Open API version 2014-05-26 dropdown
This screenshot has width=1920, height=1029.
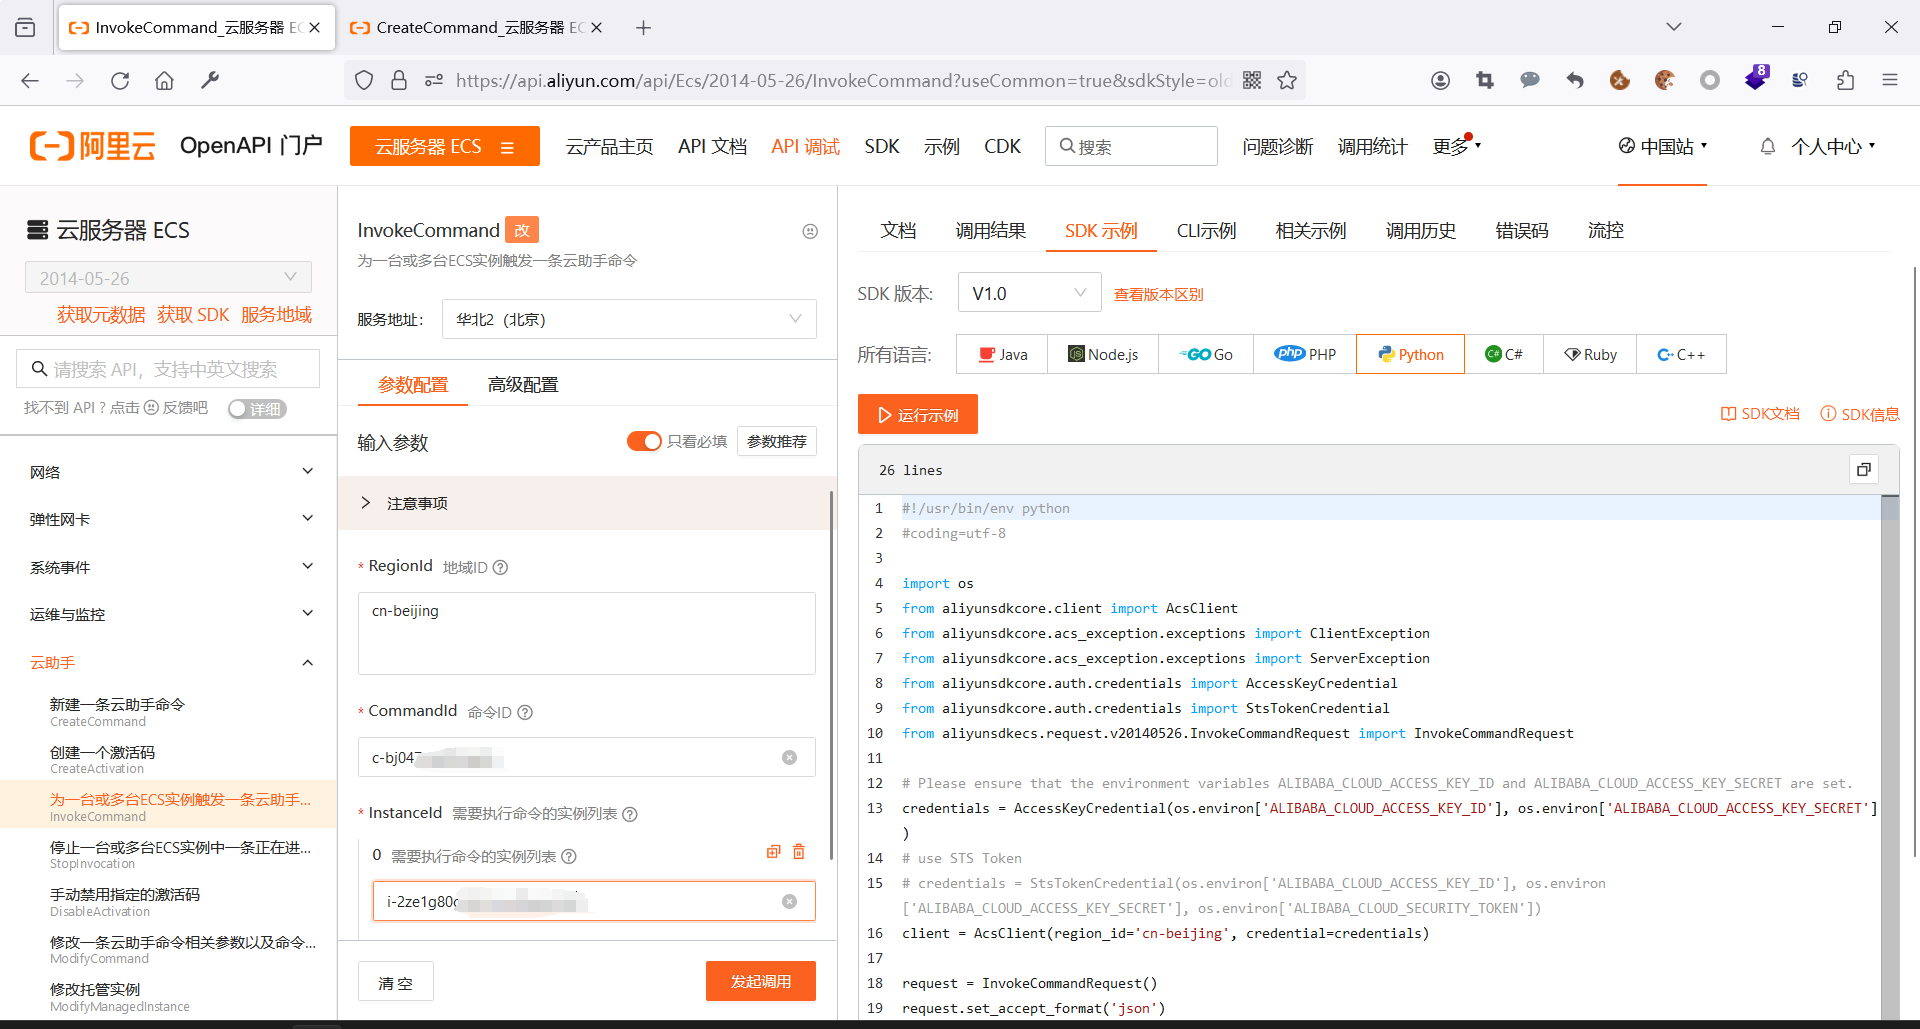coord(168,278)
